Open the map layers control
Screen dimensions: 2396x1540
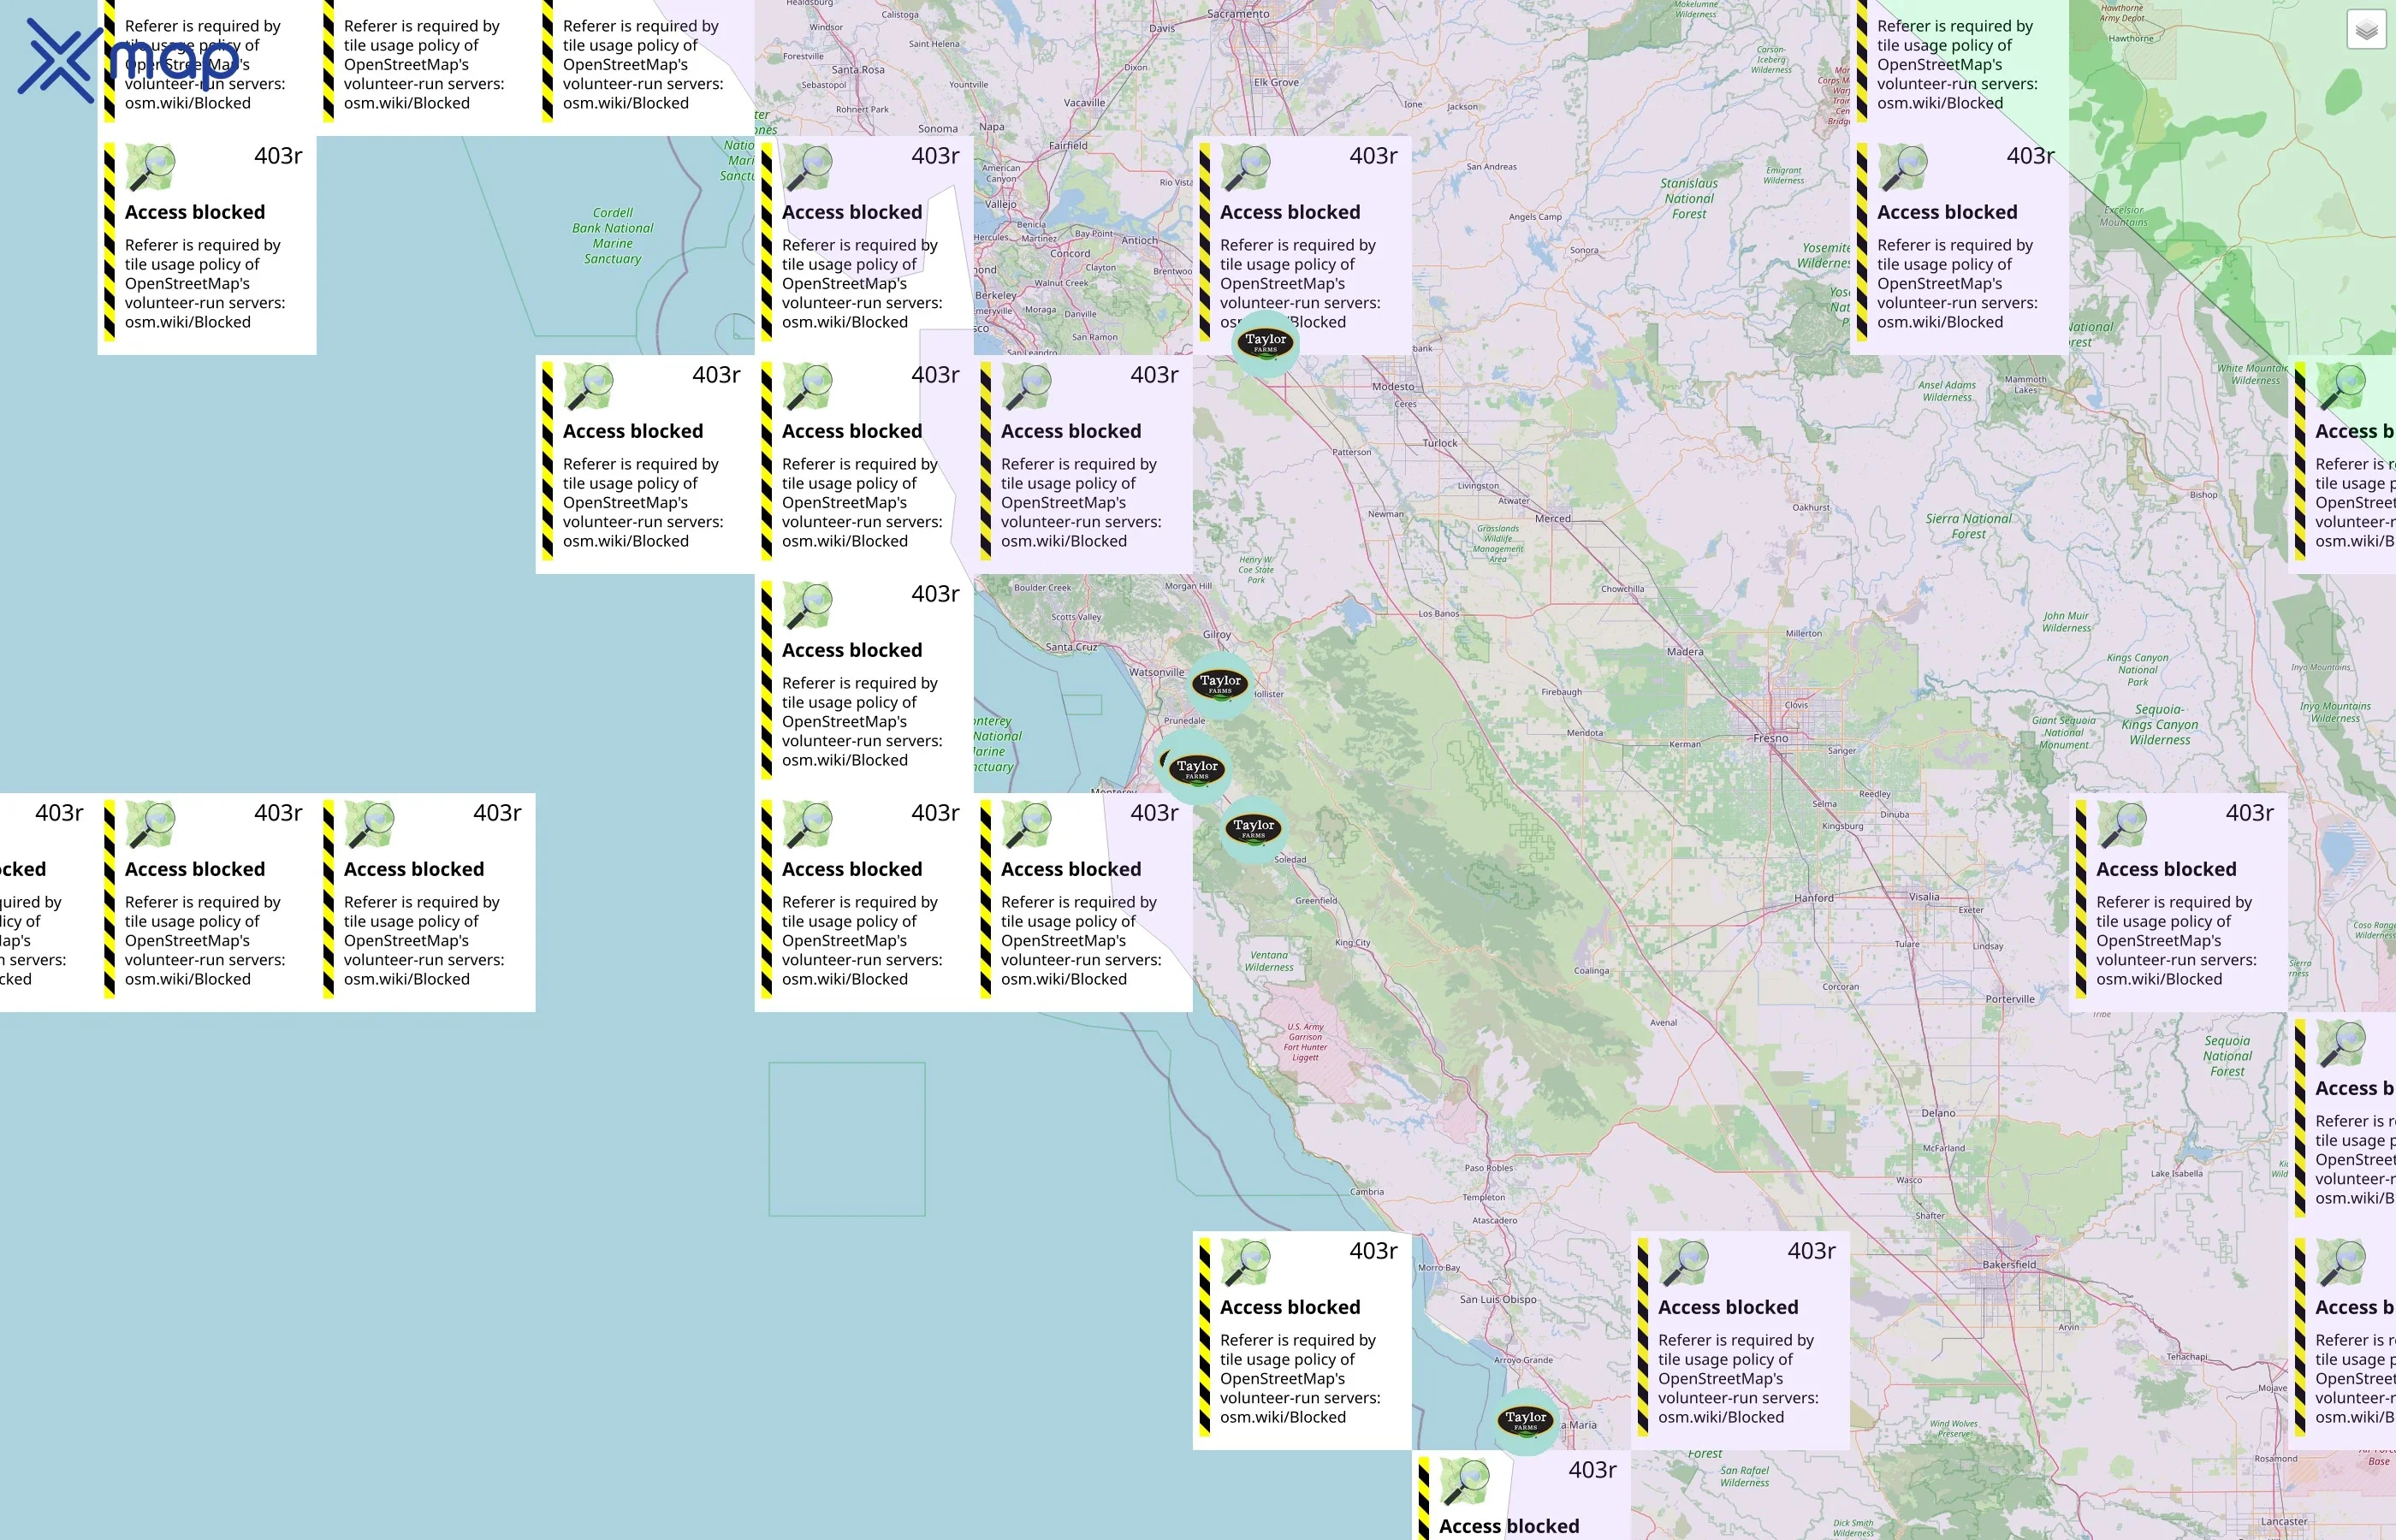pos(2366,30)
